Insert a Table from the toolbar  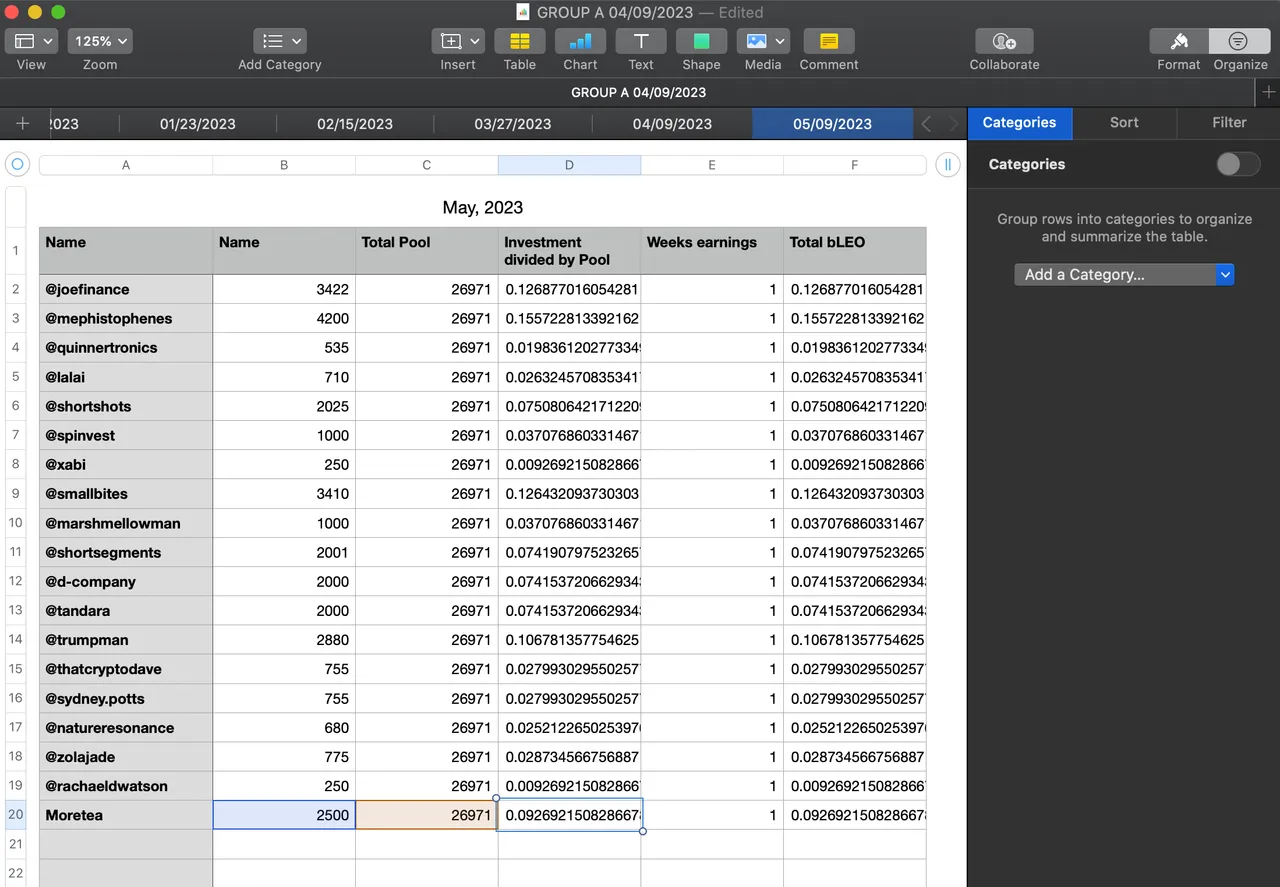click(520, 41)
